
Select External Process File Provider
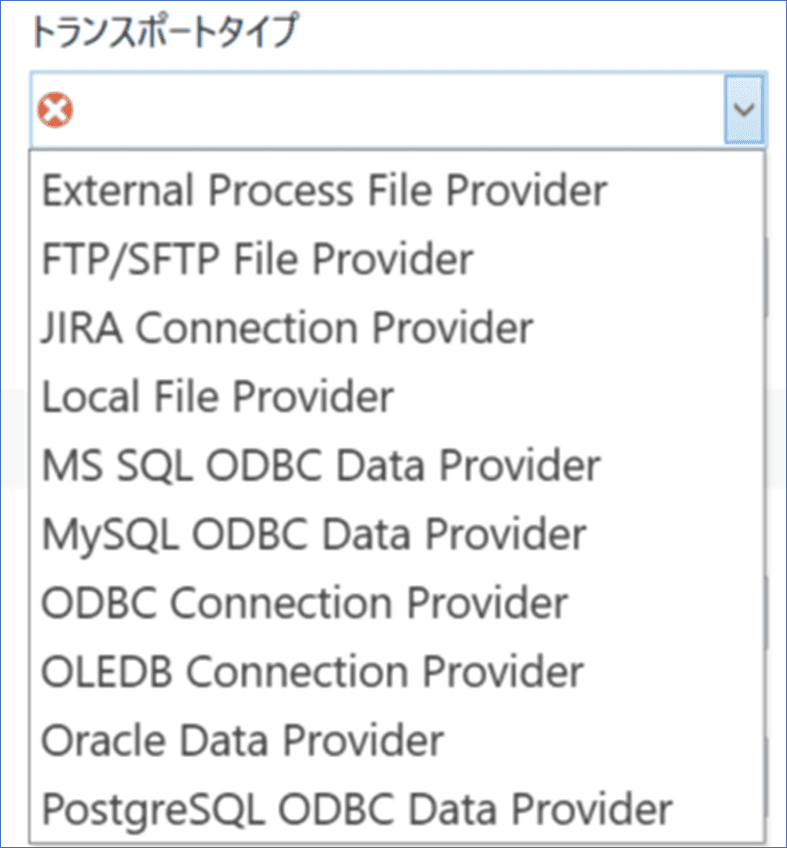click(324, 190)
